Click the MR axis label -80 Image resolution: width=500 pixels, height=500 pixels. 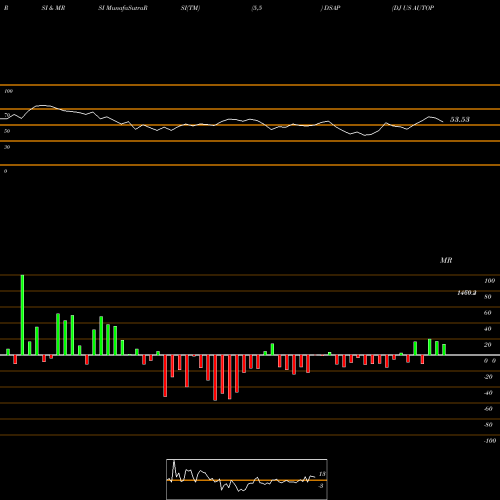coord(488,425)
